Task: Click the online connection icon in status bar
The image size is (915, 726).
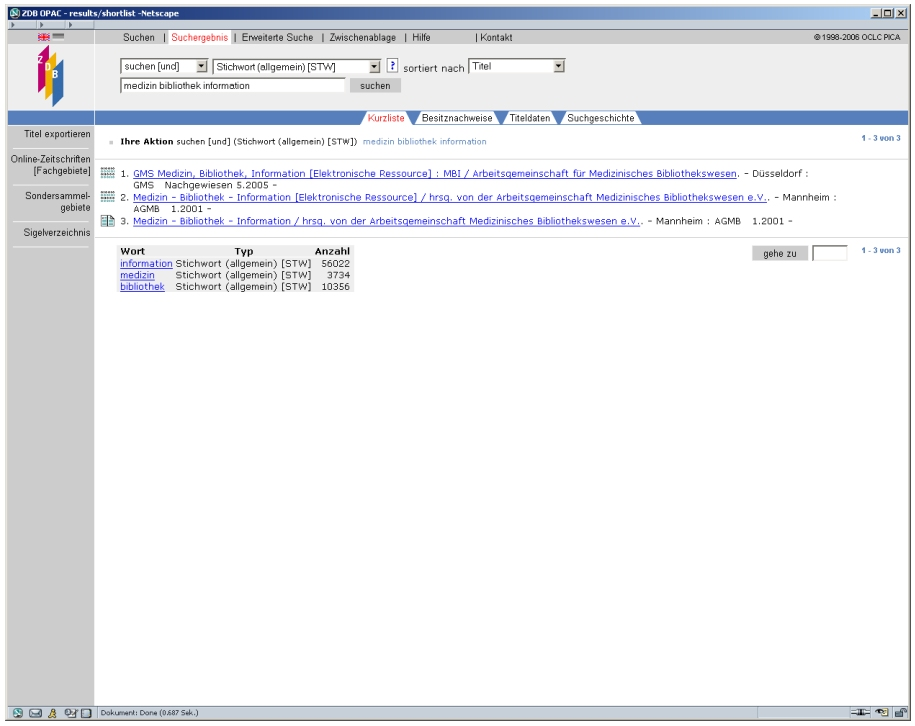Action: [x=862, y=713]
